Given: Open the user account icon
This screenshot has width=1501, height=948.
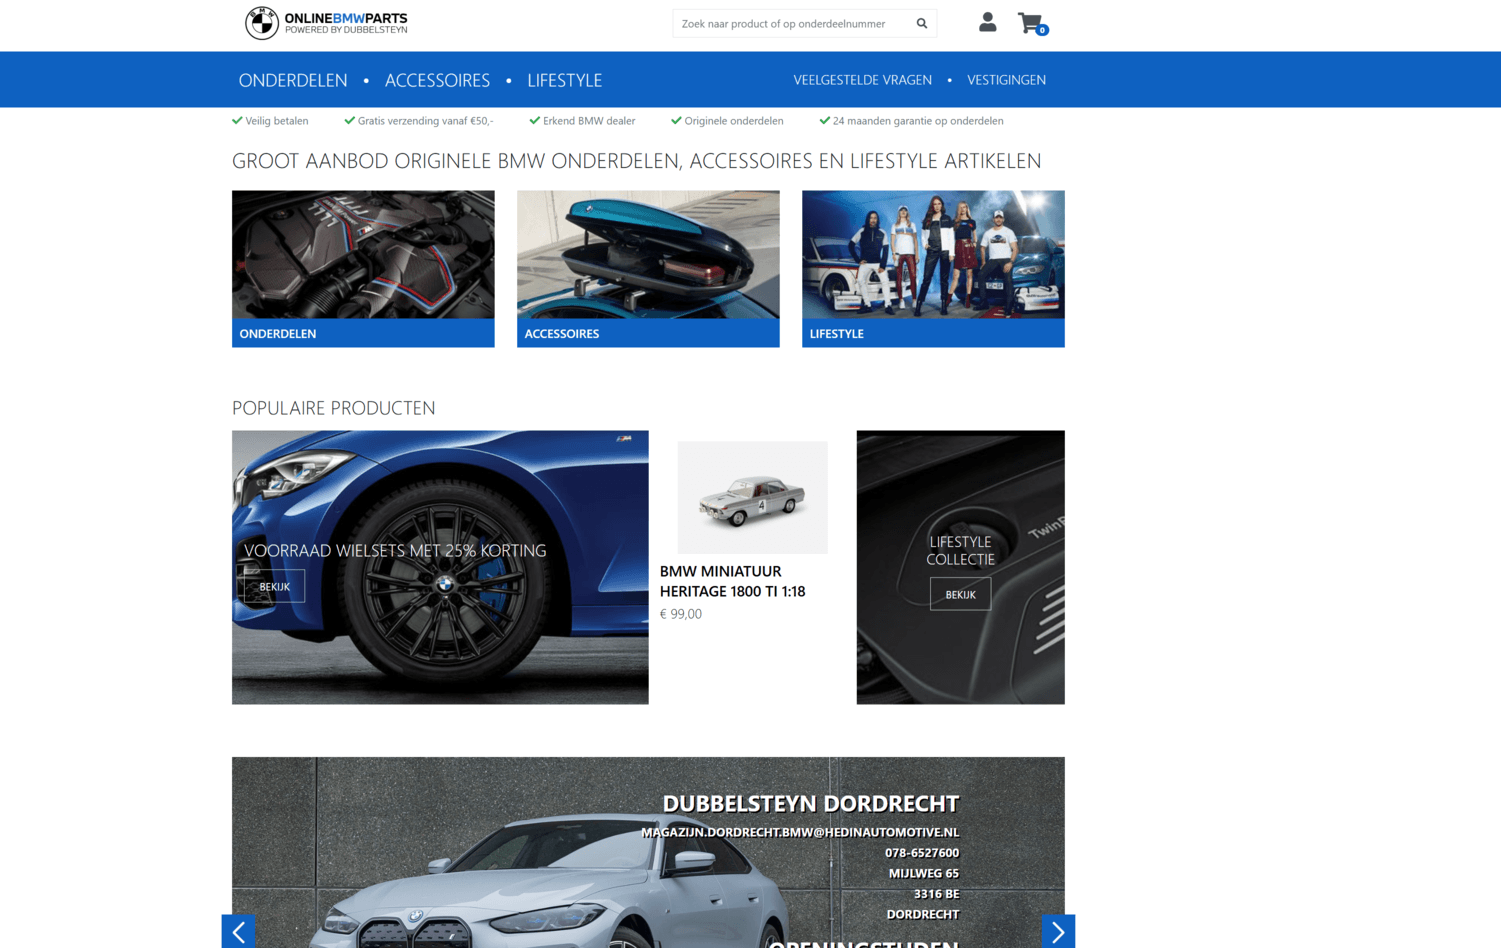Looking at the screenshot, I should click(987, 22).
